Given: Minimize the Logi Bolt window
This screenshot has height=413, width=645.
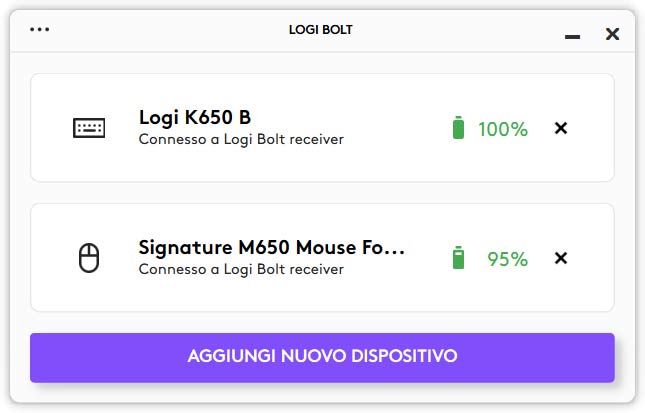Looking at the screenshot, I should [572, 35].
